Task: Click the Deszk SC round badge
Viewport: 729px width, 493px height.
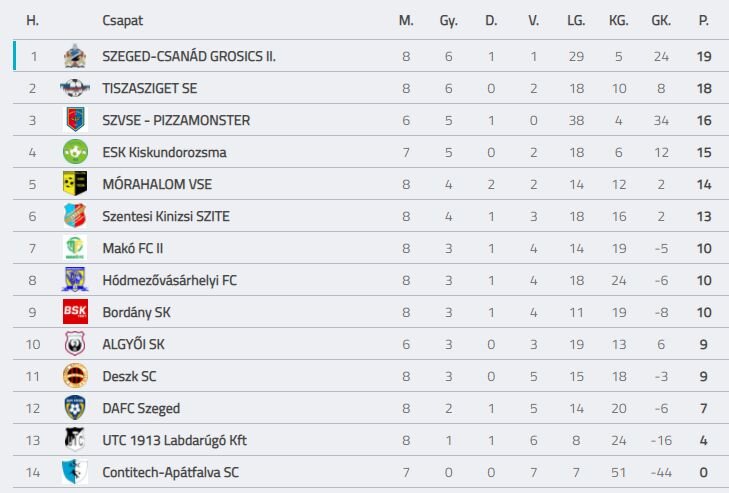Action: pyautogui.click(x=75, y=376)
